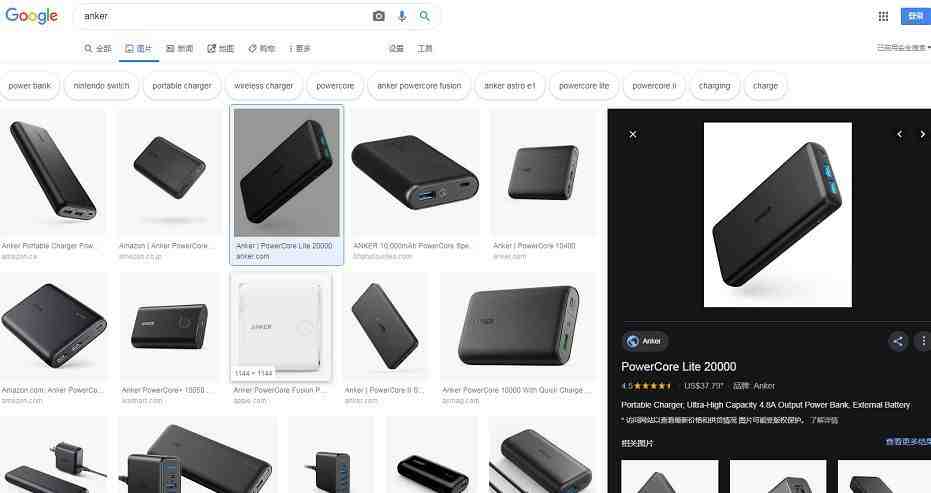Image resolution: width=931 pixels, height=493 pixels.
Task: Select the Images tab
Action: (138, 49)
